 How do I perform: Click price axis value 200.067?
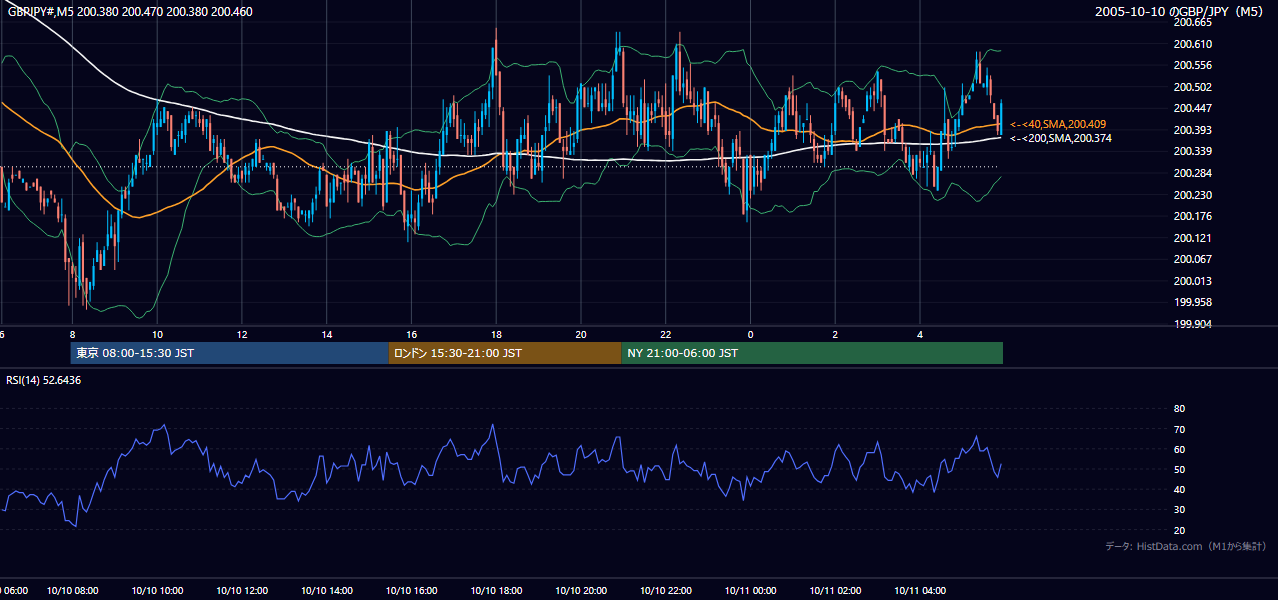click(x=1192, y=259)
